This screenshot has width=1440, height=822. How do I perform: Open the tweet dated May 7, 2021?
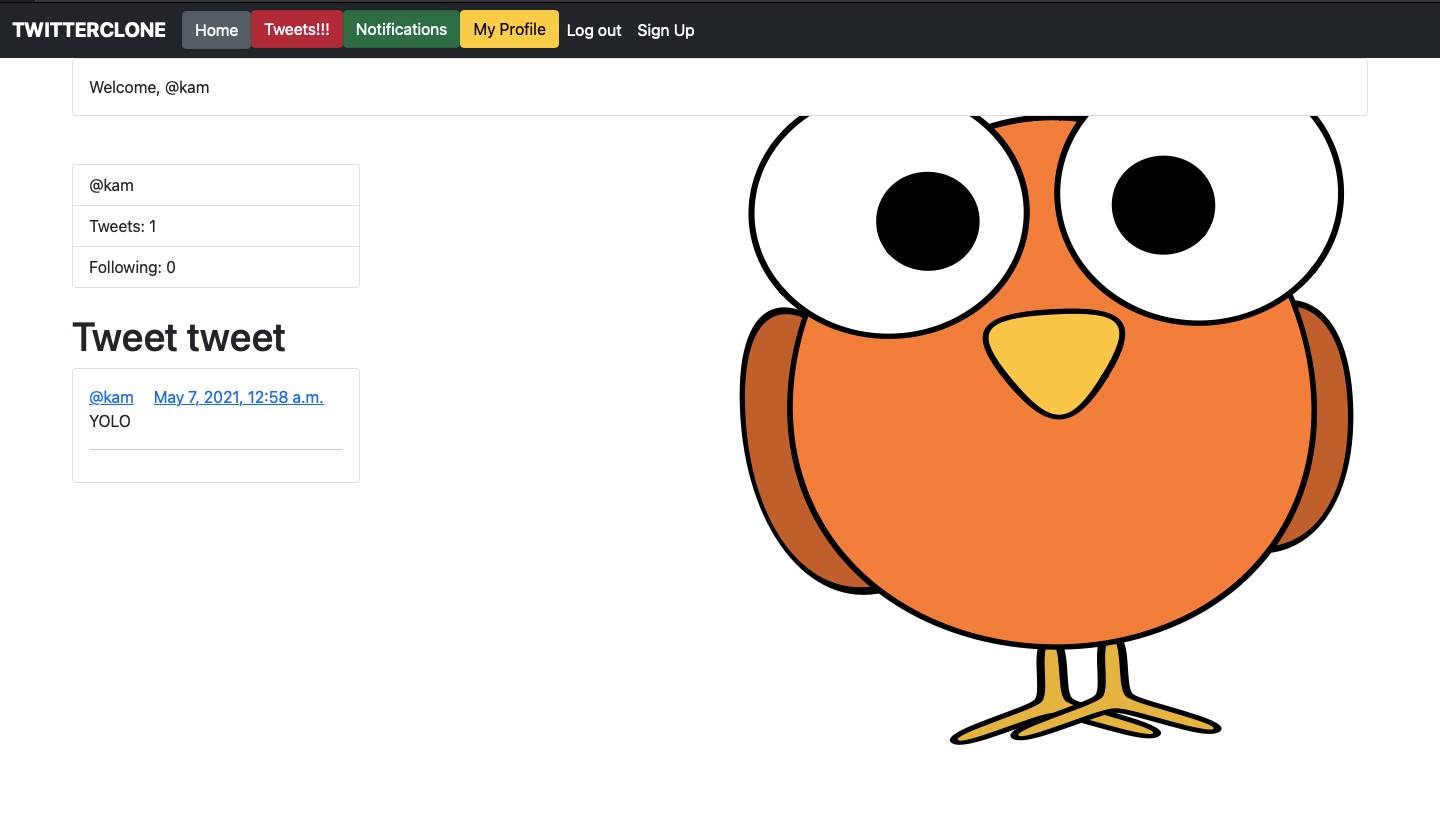238,397
